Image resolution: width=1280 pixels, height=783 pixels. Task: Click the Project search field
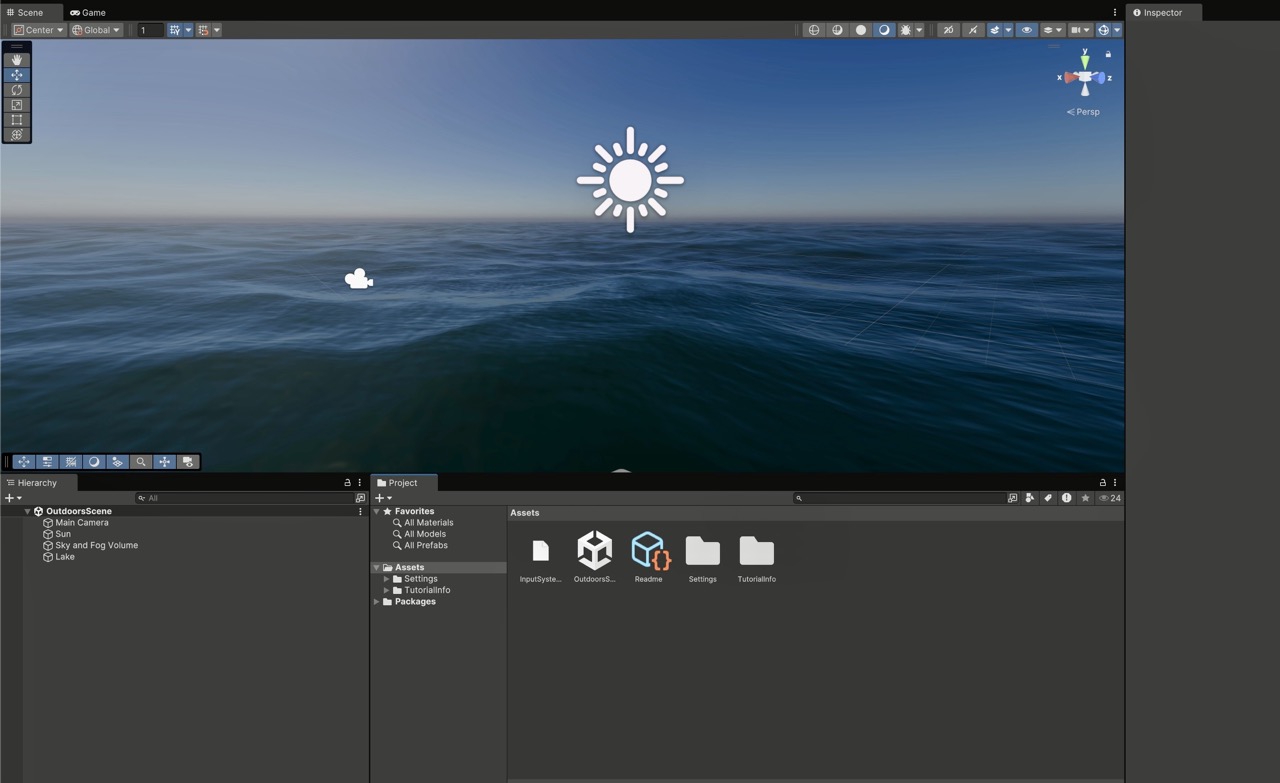click(900, 498)
